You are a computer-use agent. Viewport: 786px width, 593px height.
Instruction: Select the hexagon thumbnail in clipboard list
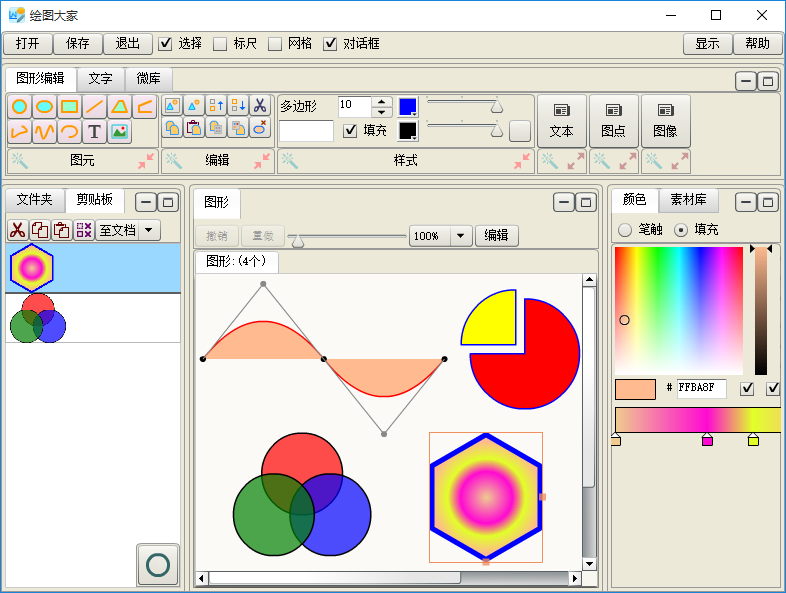32,268
